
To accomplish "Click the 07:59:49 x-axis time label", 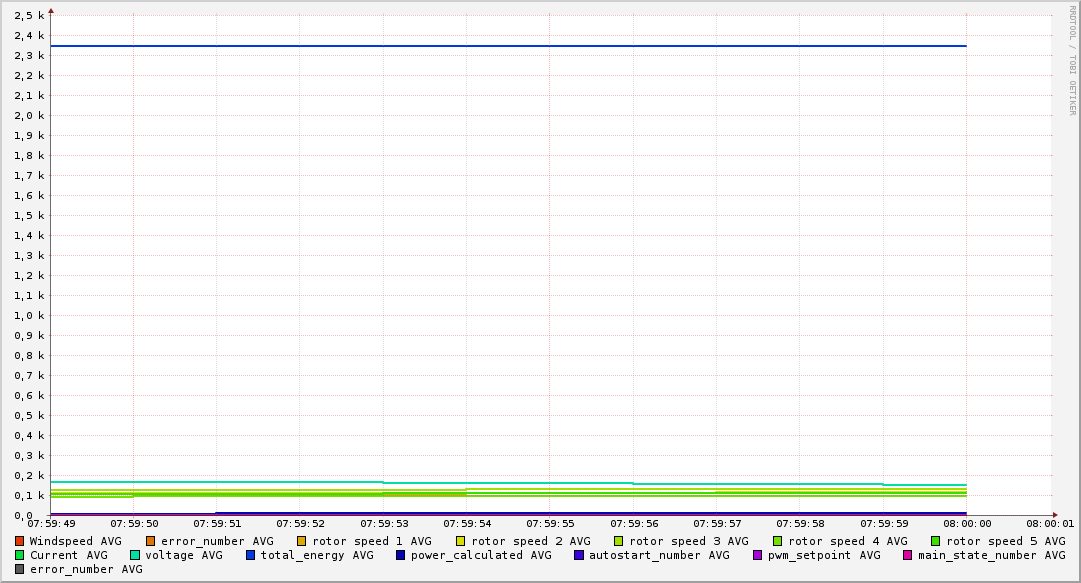I will tap(51, 523).
